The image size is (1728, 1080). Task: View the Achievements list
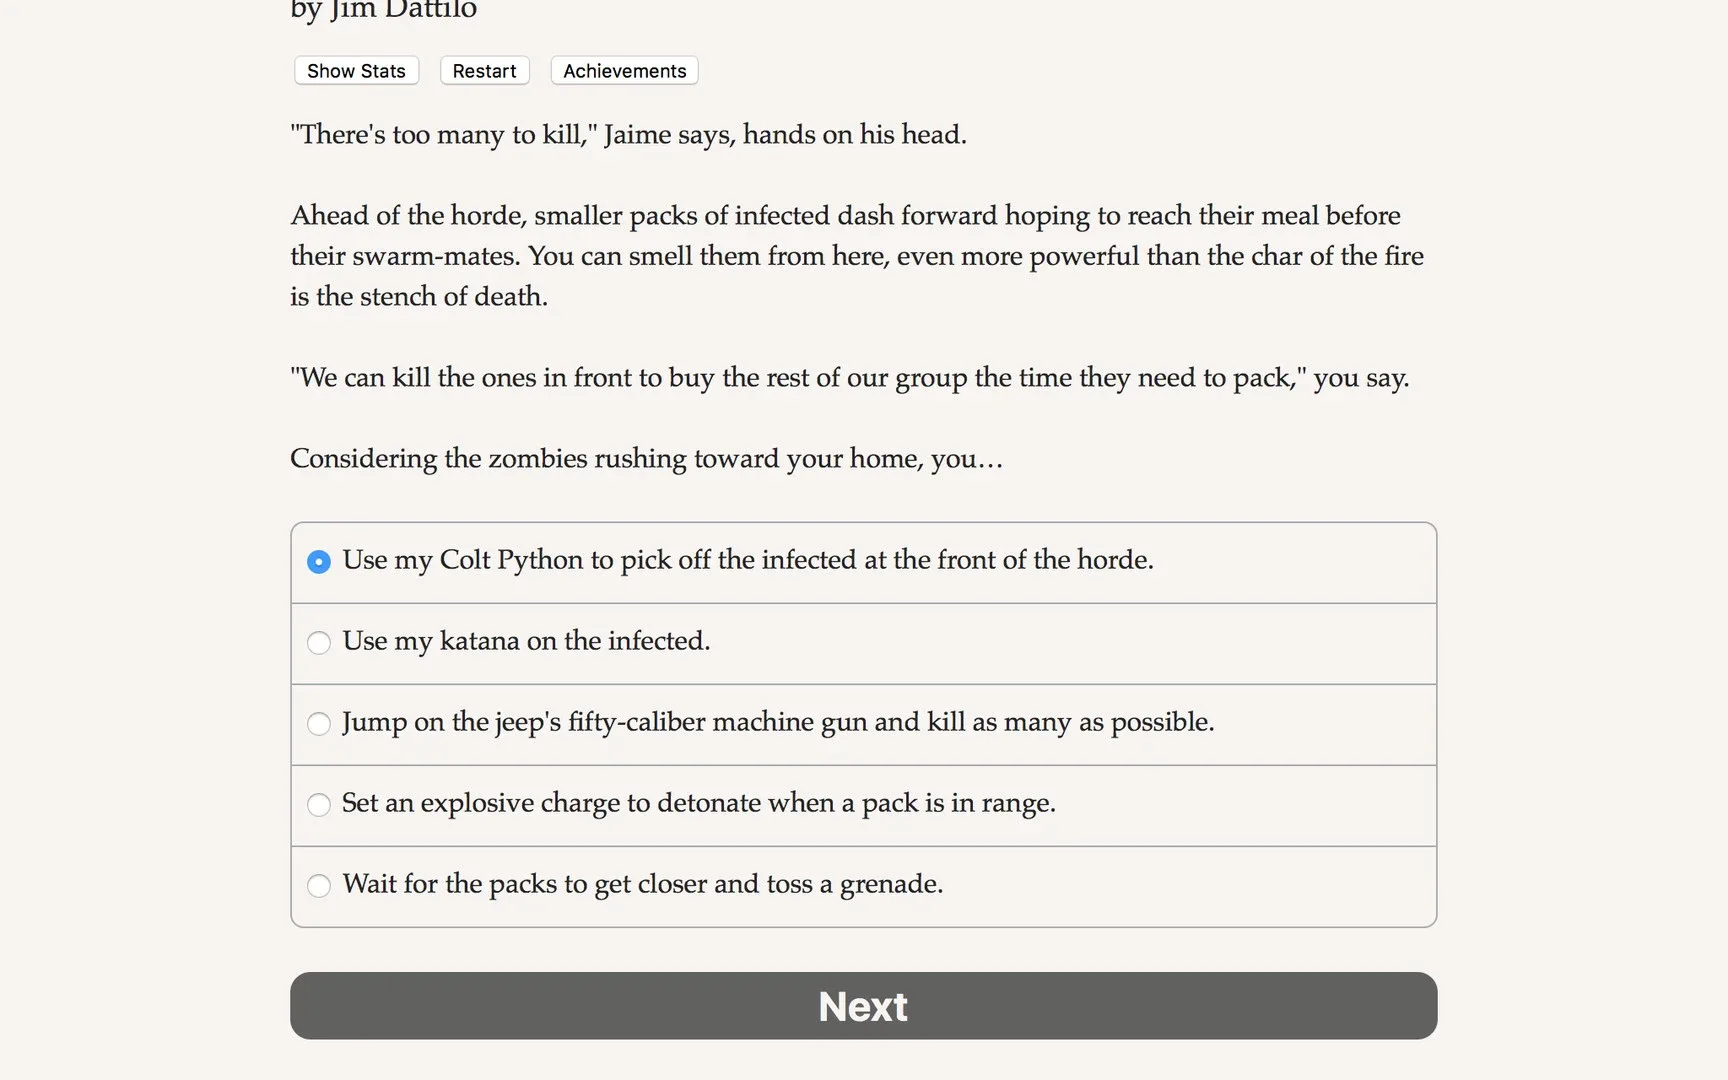[x=624, y=71]
